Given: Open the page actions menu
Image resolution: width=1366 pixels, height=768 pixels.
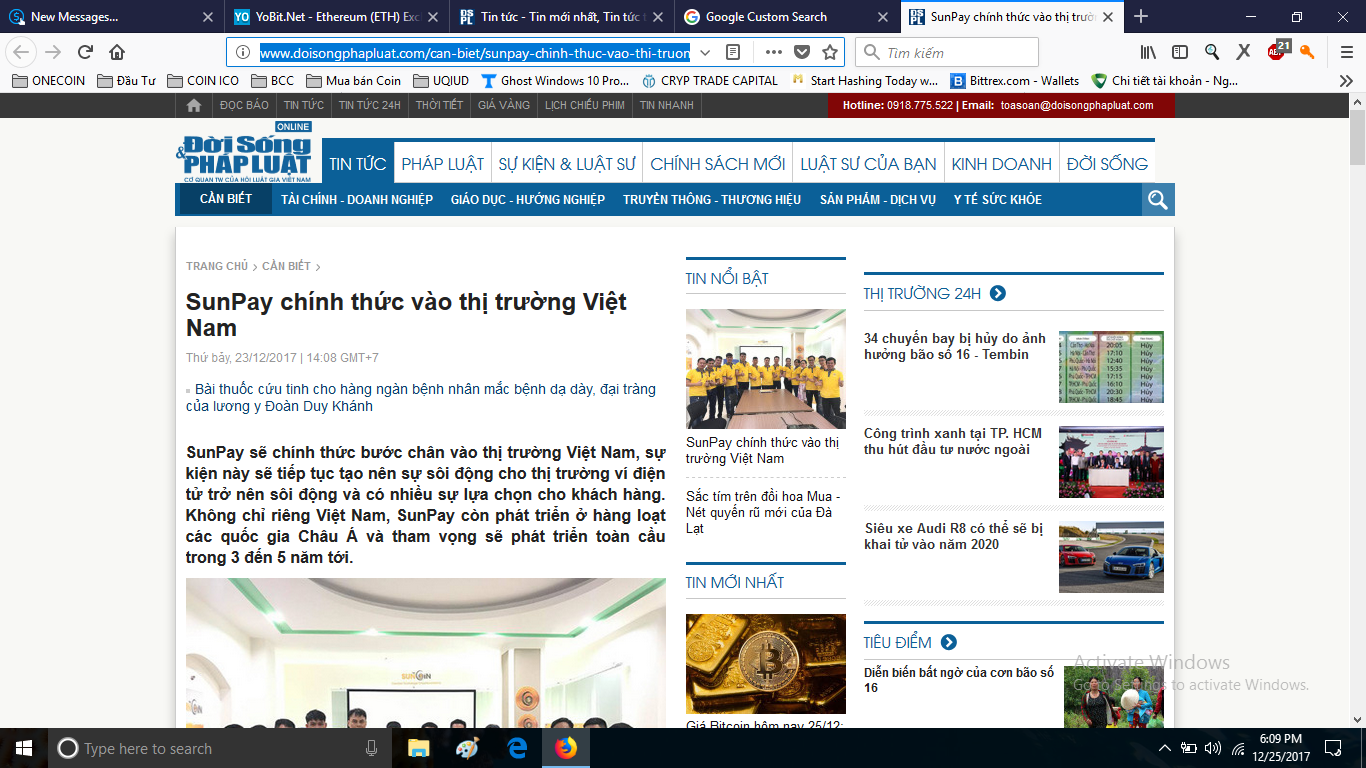Looking at the screenshot, I should (774, 52).
